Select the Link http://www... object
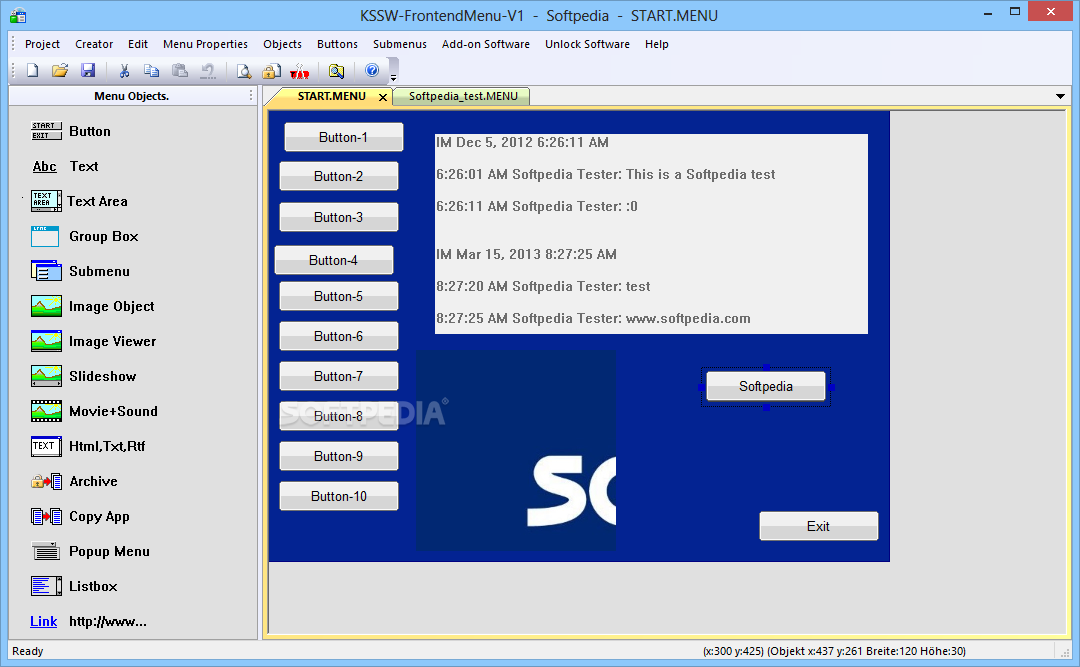This screenshot has height=667, width=1080. (x=88, y=622)
